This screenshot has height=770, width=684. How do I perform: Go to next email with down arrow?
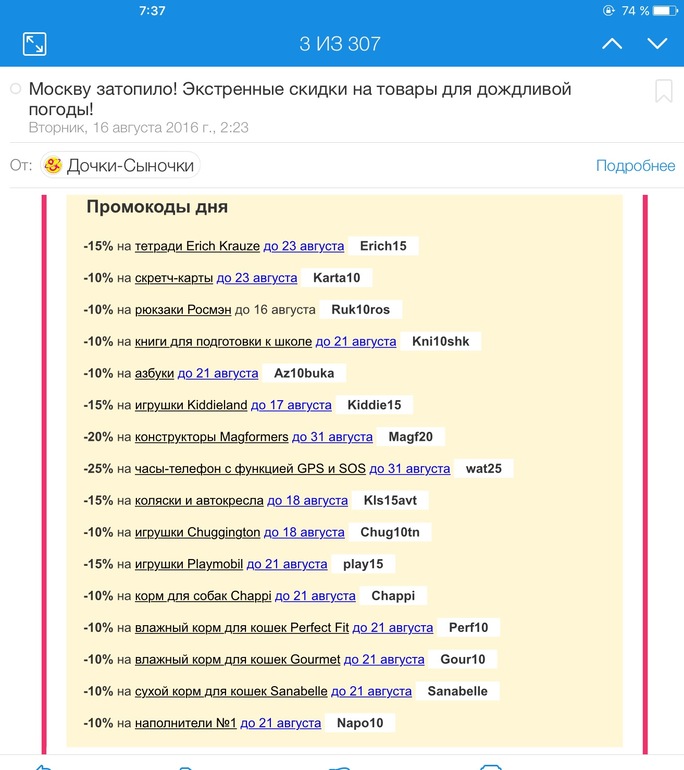coord(657,44)
